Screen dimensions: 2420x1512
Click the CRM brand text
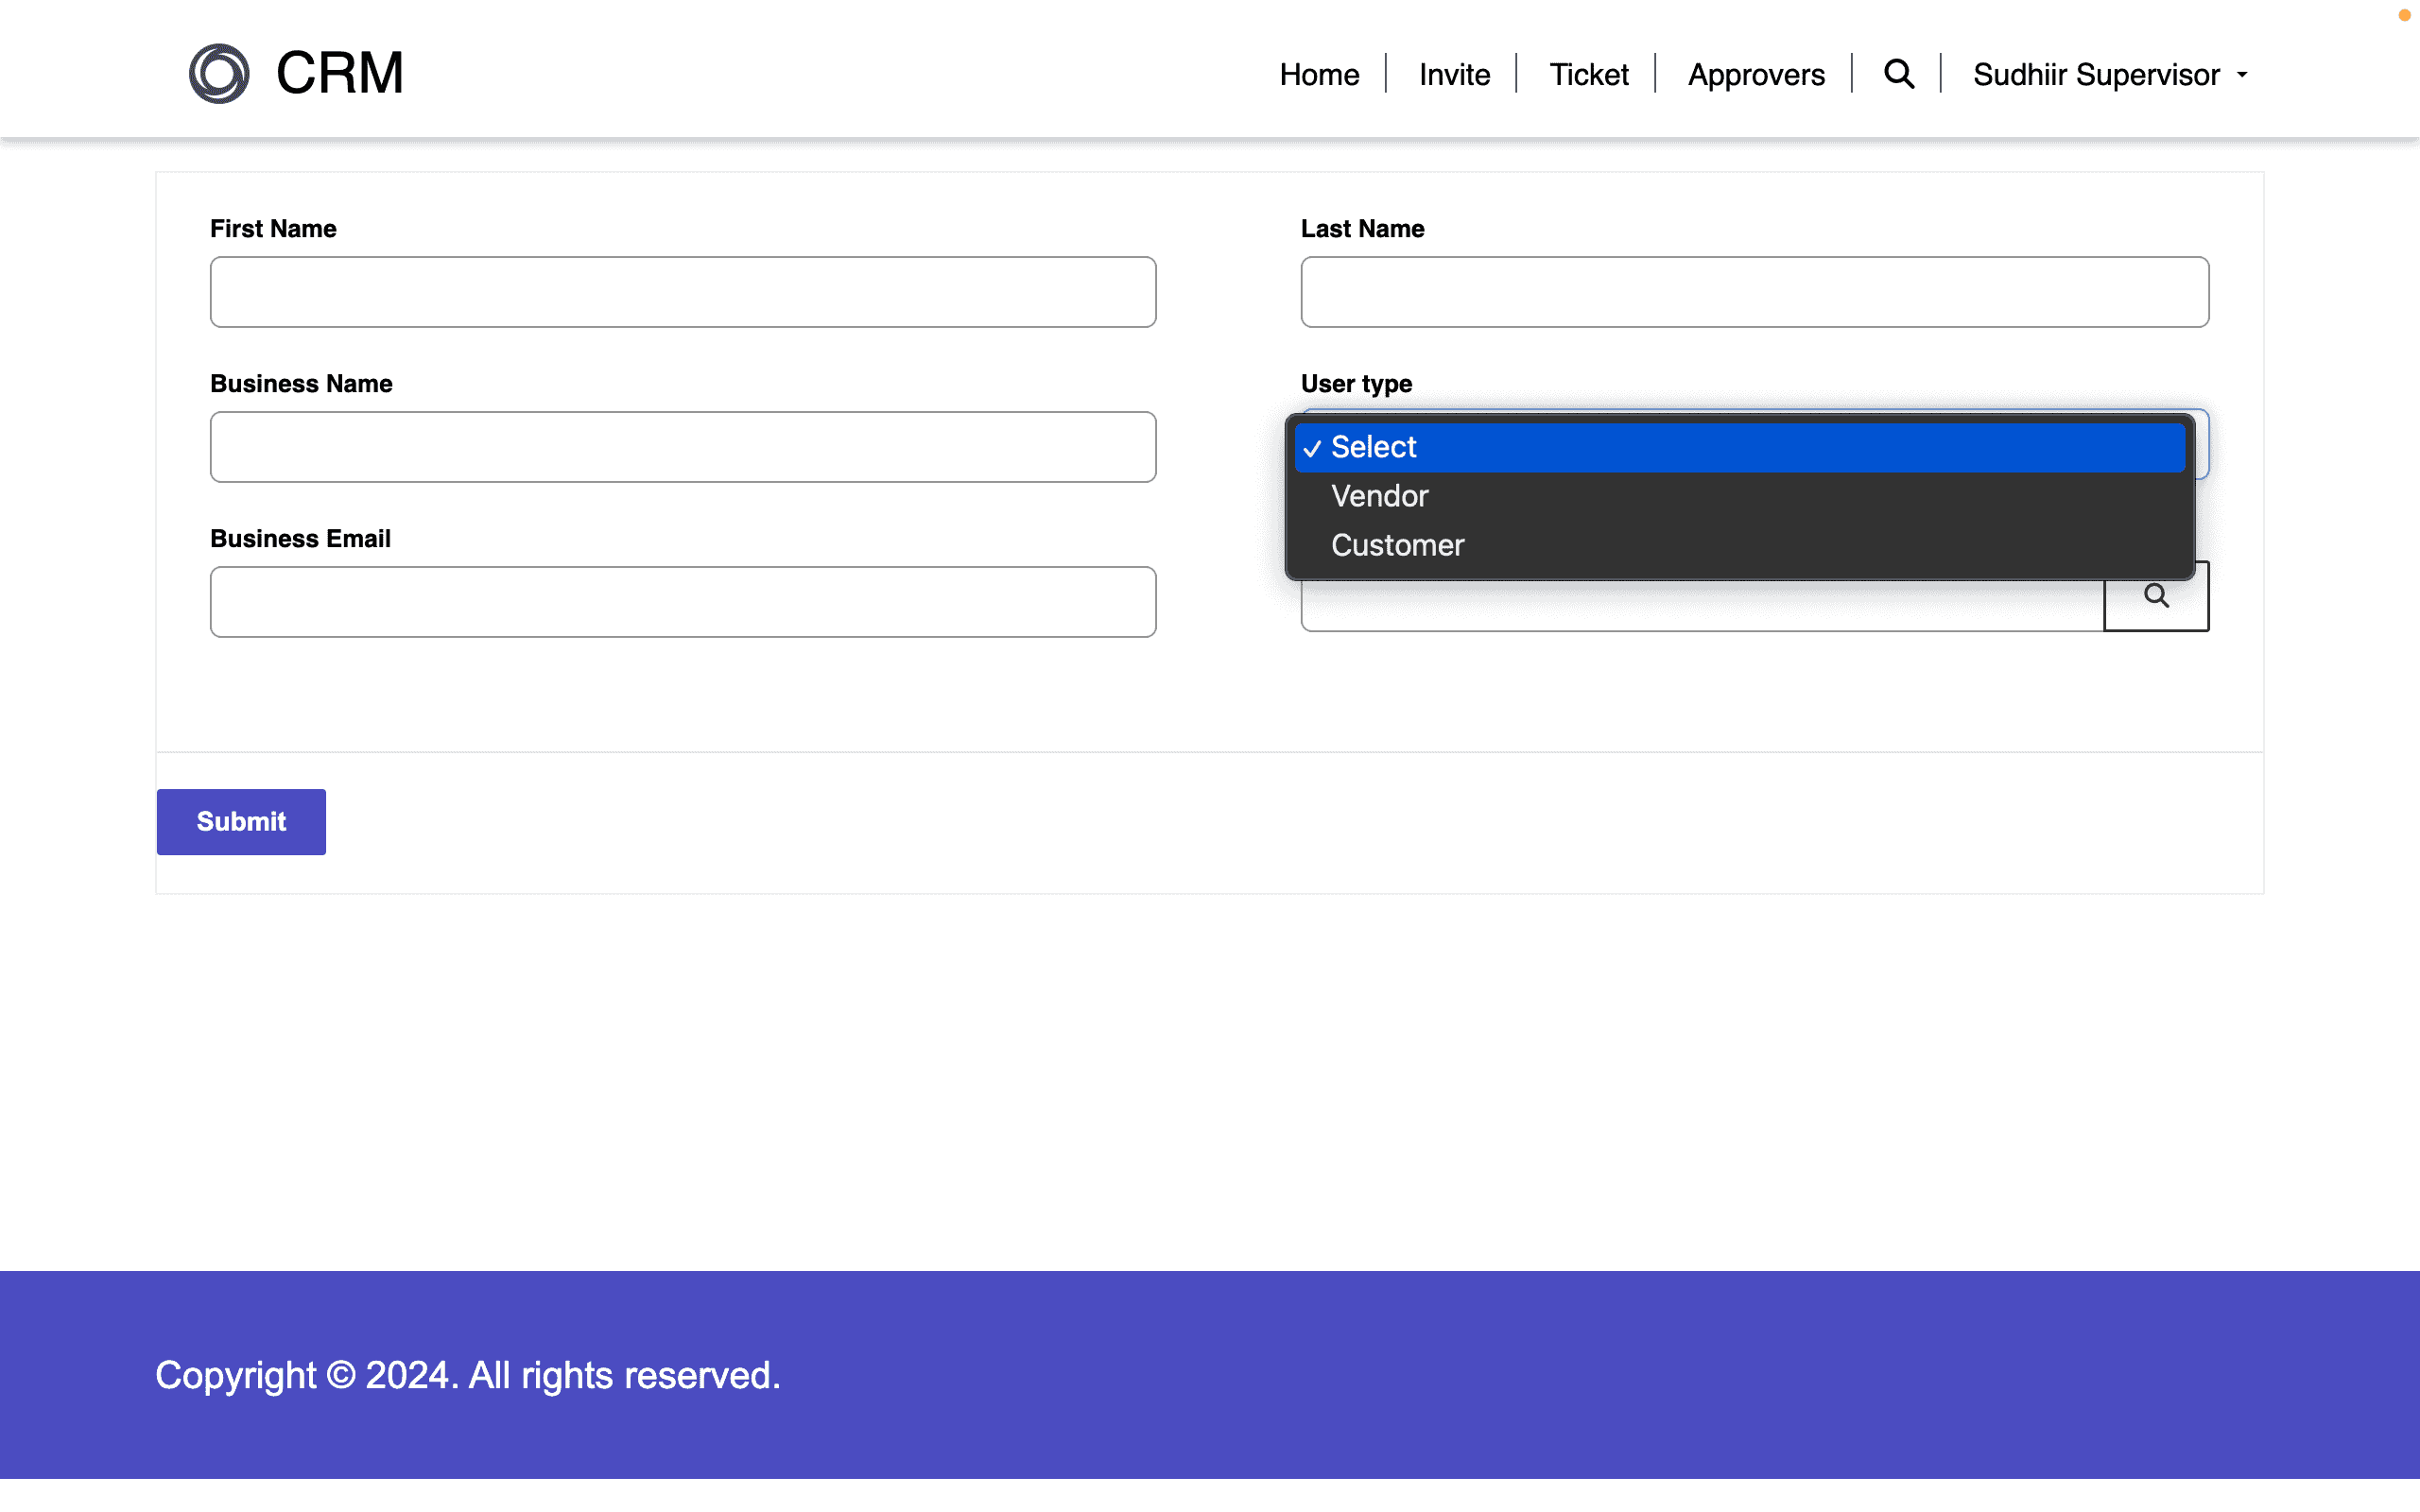pyautogui.click(x=339, y=74)
